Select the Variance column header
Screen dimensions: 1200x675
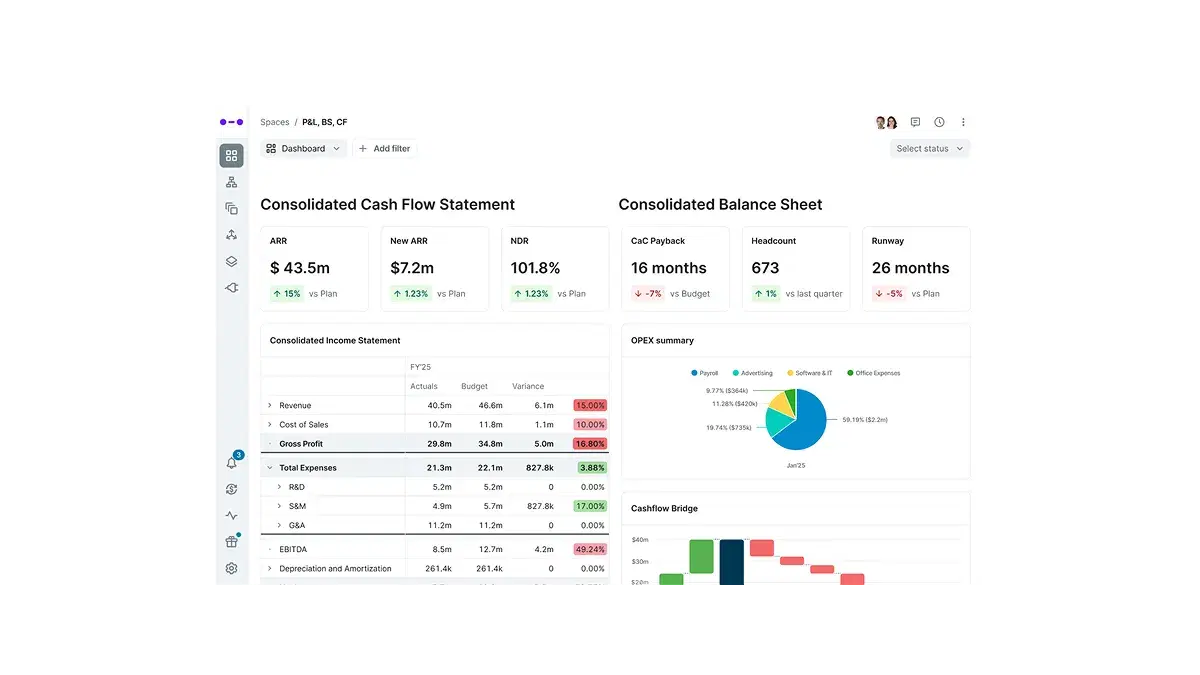pyautogui.click(x=528, y=386)
